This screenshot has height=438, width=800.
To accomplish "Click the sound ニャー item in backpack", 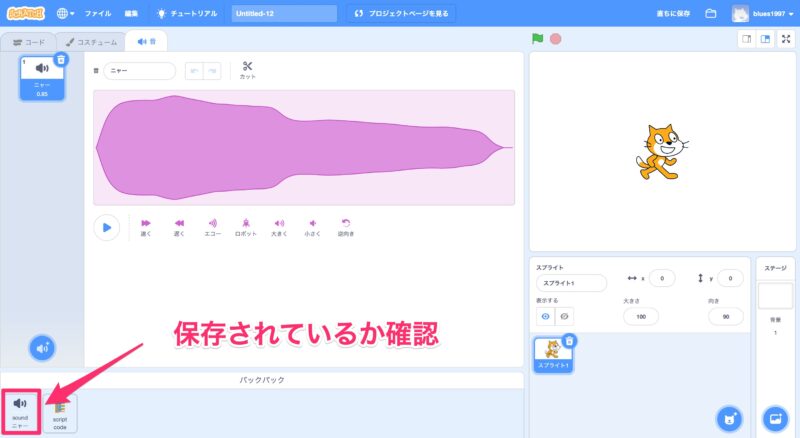I will point(20,411).
